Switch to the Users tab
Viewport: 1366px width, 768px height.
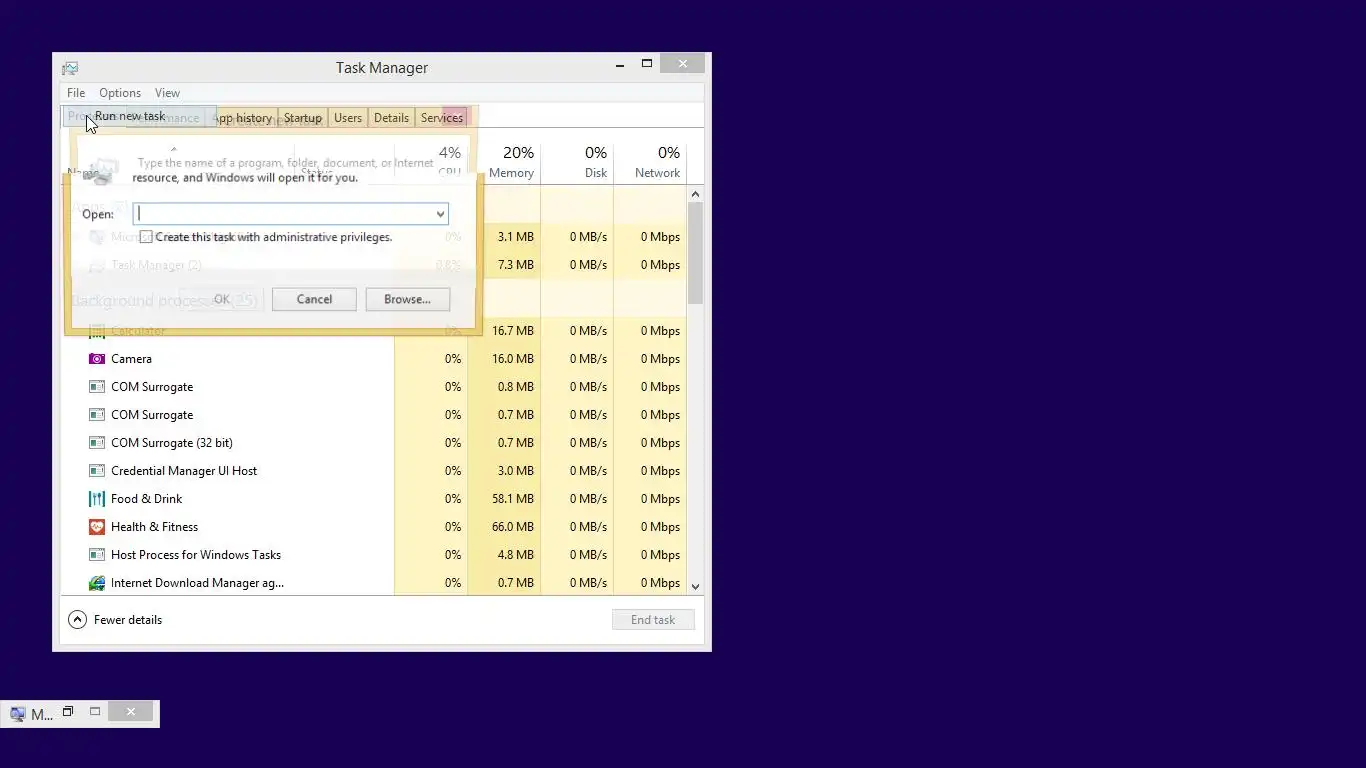348,118
